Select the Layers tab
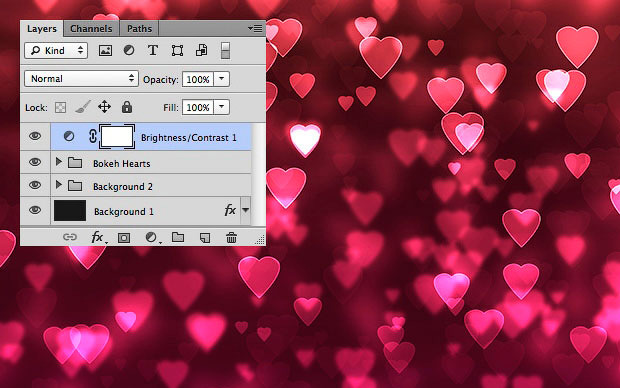The width and height of the screenshot is (620, 388). 42,28
